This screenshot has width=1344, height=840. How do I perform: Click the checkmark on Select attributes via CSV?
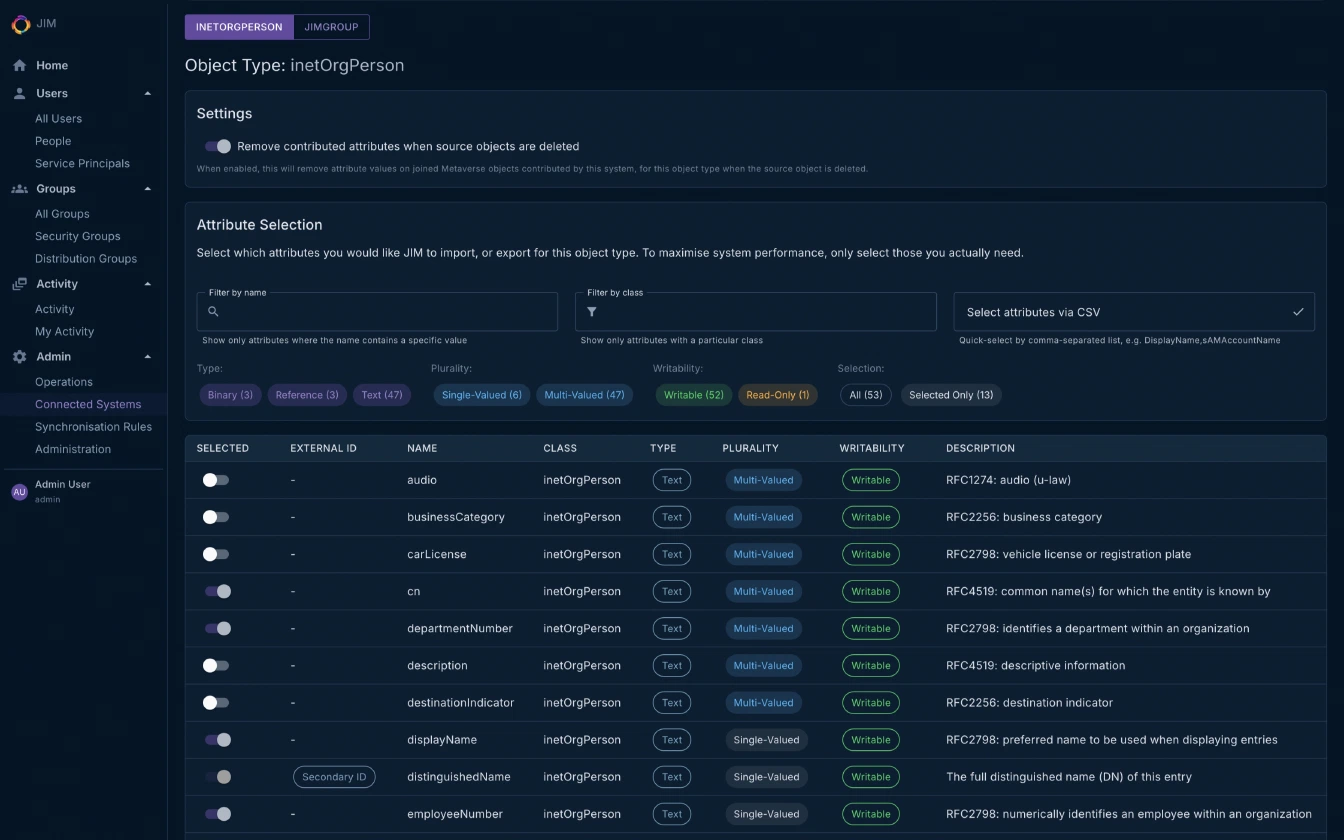[1298, 311]
